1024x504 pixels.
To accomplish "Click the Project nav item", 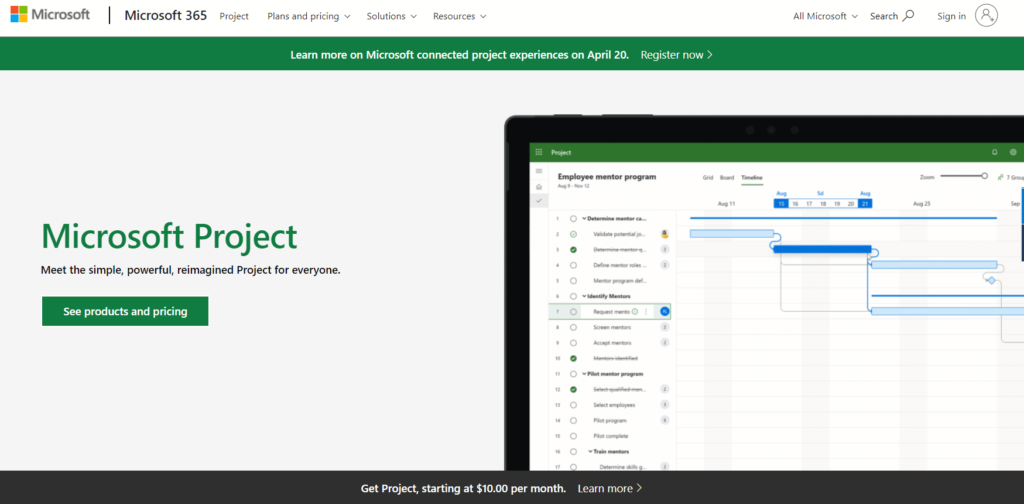I will tap(234, 16).
